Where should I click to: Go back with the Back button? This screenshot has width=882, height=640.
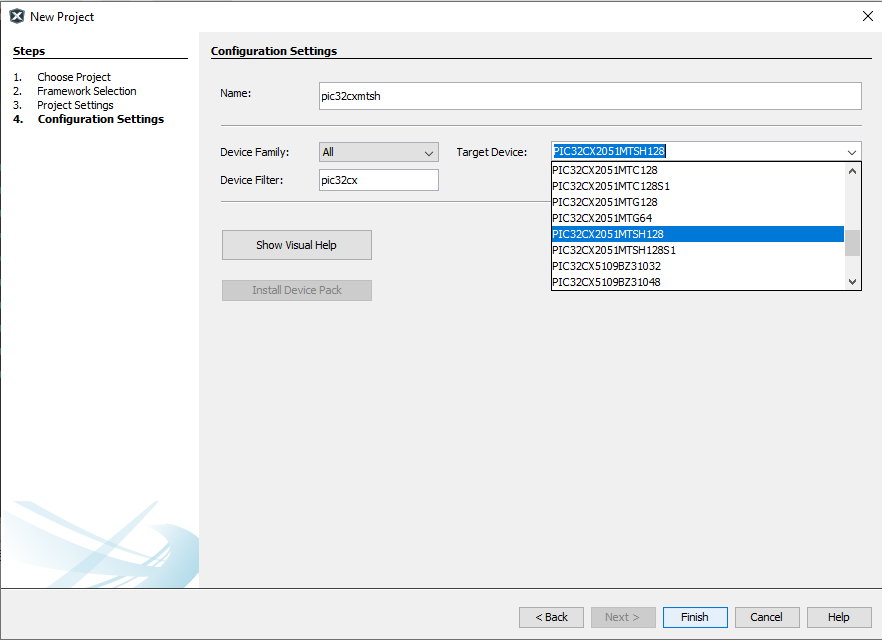point(551,618)
